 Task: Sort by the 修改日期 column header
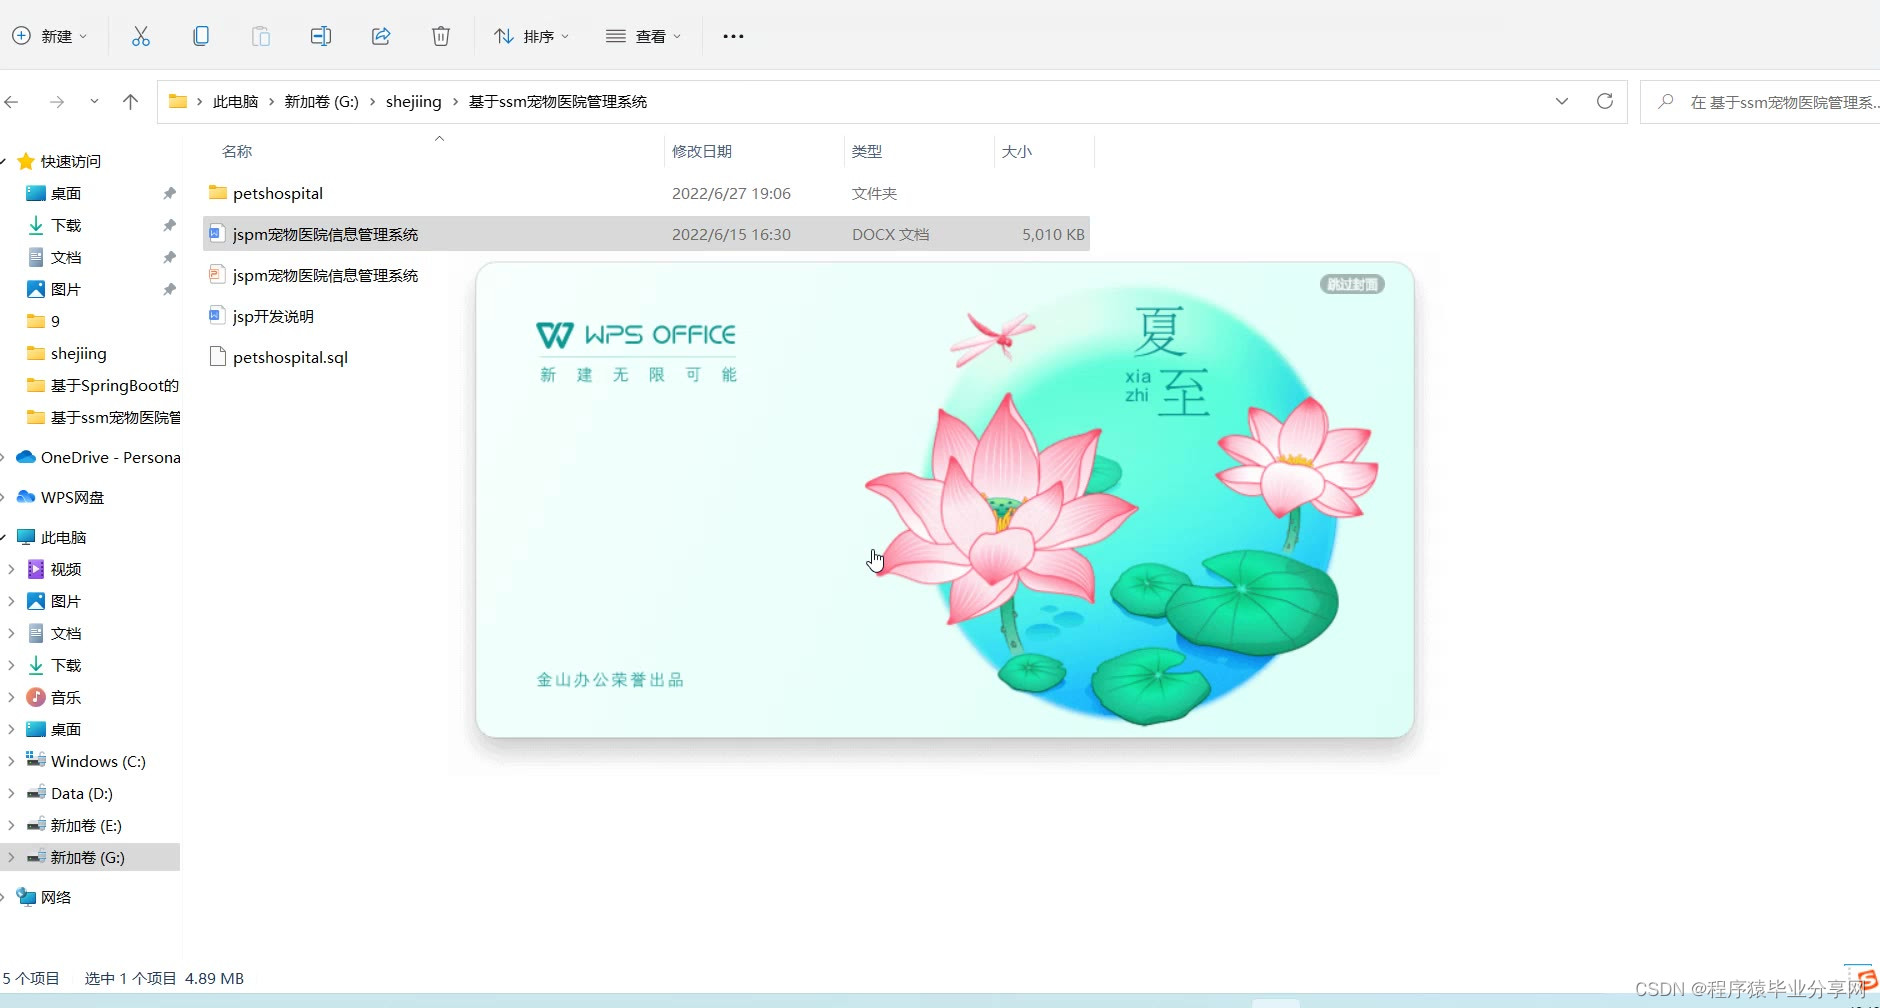pos(702,152)
